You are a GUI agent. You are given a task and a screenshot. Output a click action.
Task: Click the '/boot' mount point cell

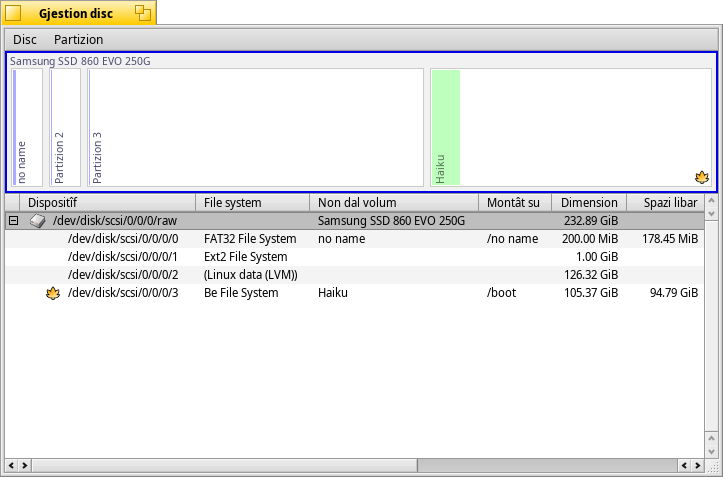501,293
